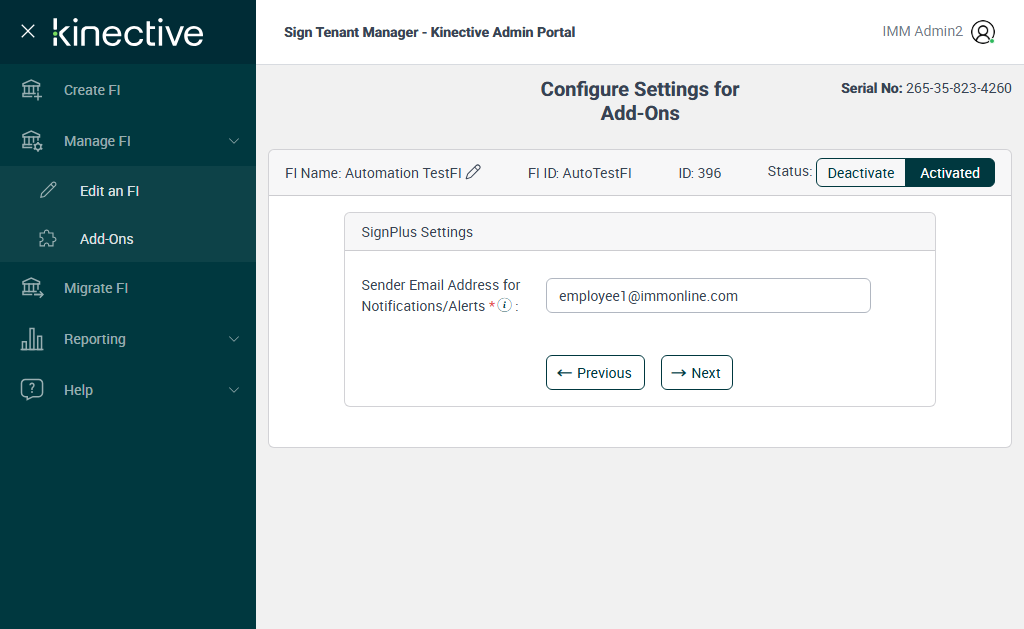Image resolution: width=1024 pixels, height=629 pixels.
Task: Expand the Reporting menu chevron
Action: click(234, 339)
